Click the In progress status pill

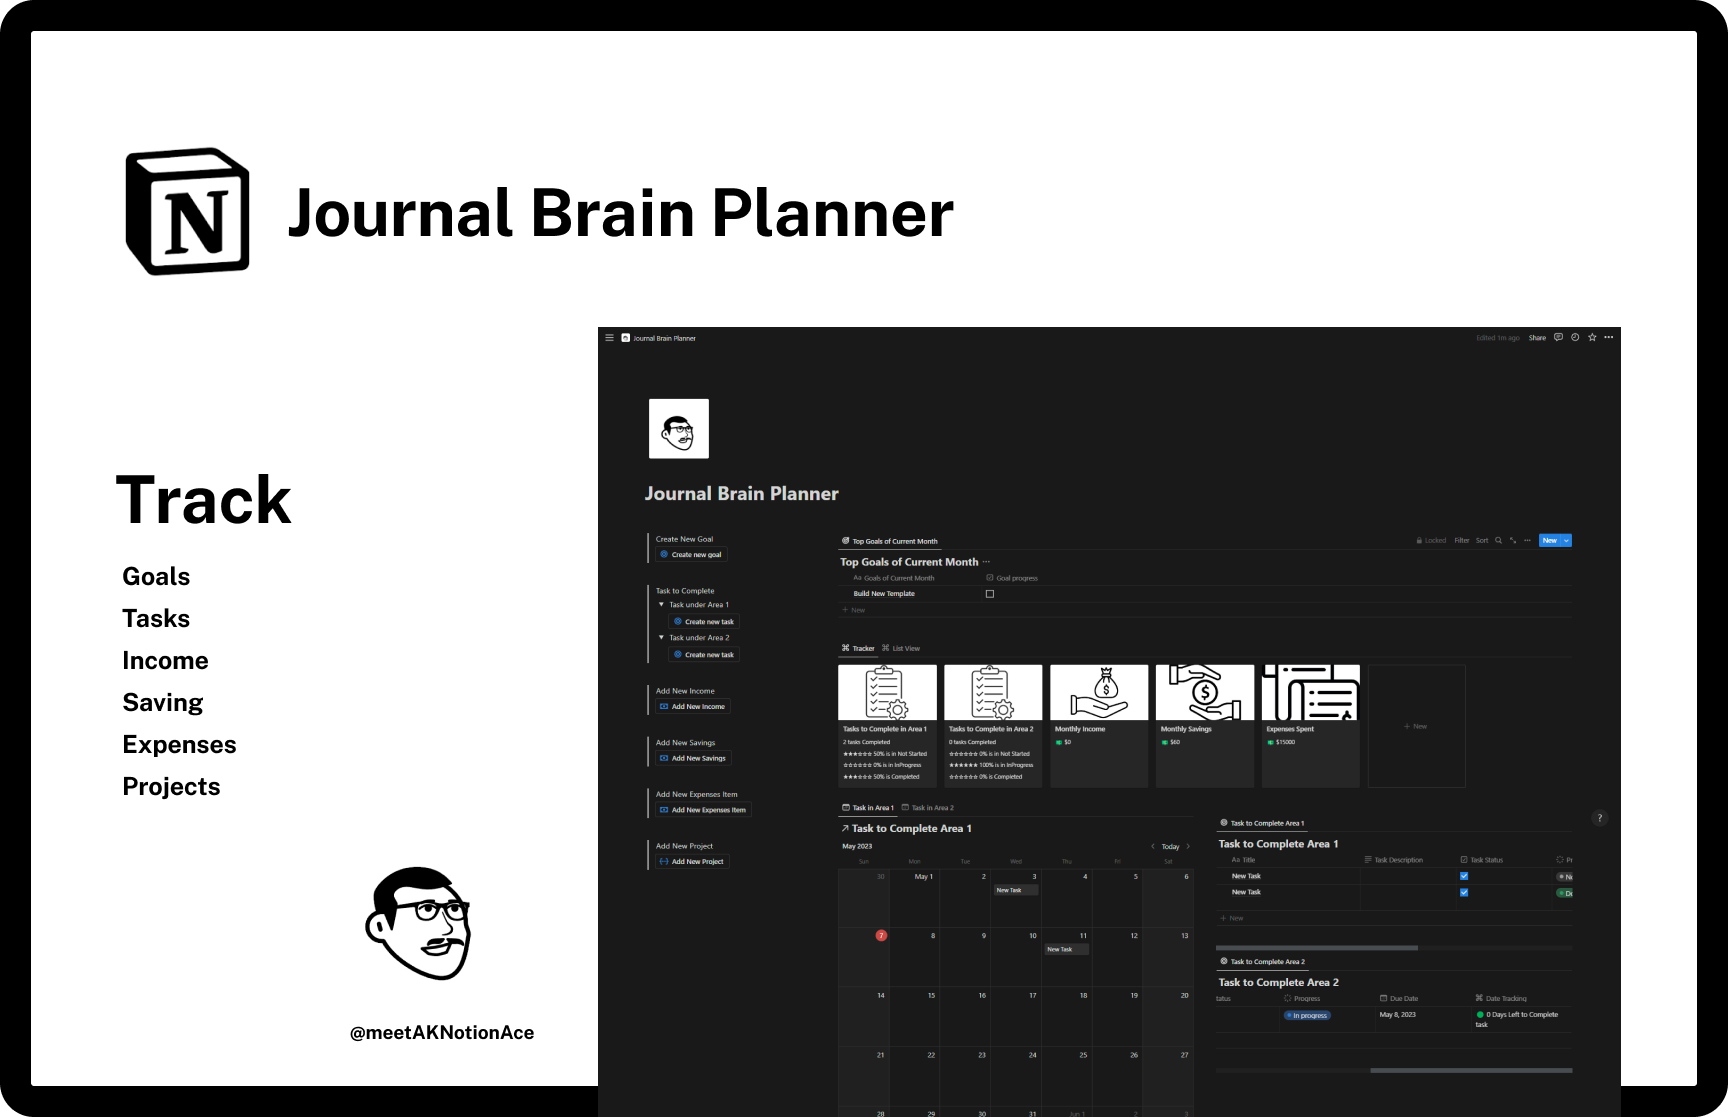click(x=1307, y=1015)
